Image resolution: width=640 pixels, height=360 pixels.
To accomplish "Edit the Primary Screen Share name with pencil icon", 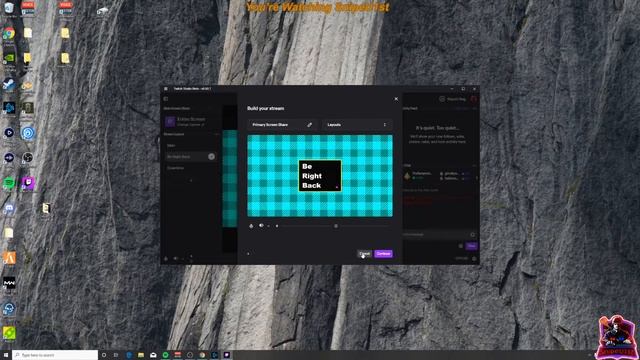I will [x=309, y=124].
